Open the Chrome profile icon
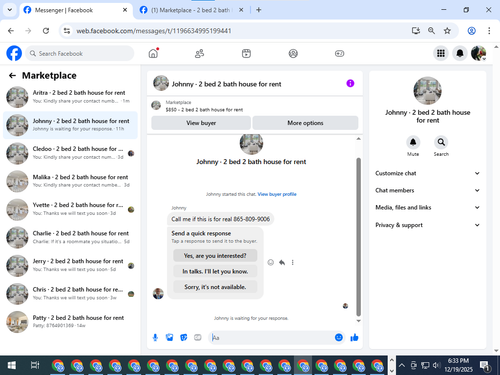The height and width of the screenshot is (375, 500). (471, 31)
